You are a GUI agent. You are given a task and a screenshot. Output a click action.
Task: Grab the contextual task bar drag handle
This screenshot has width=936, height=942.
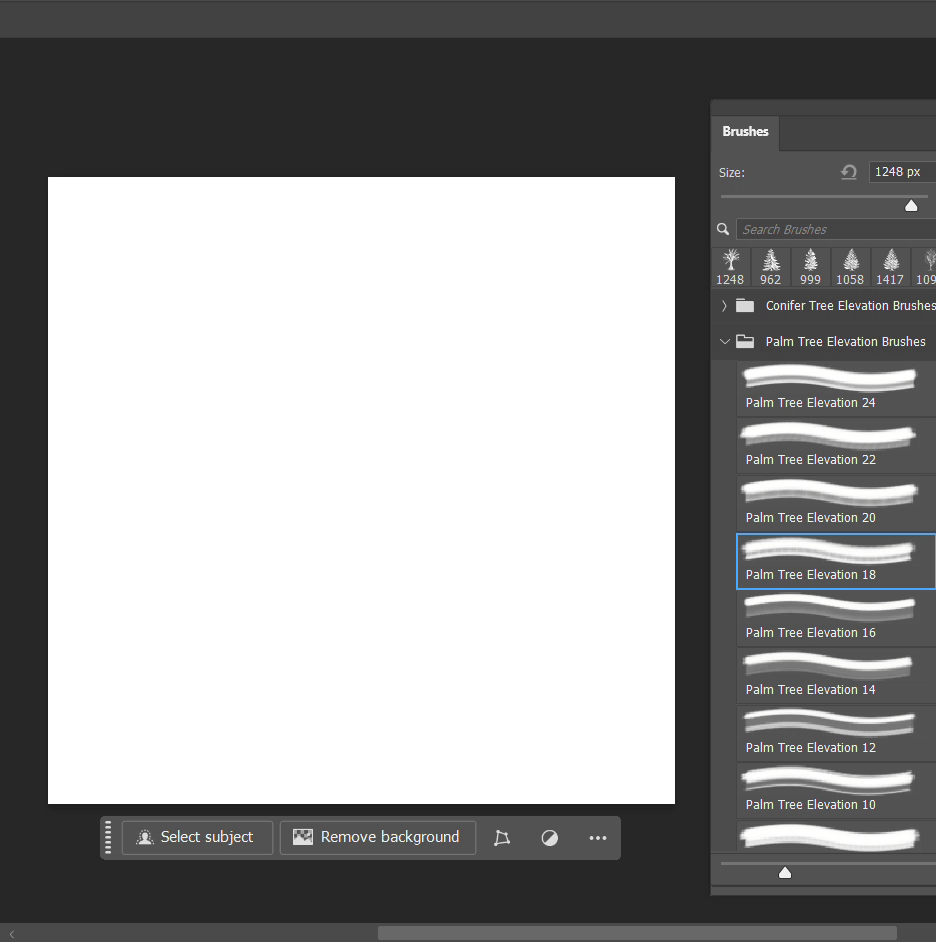coord(108,837)
